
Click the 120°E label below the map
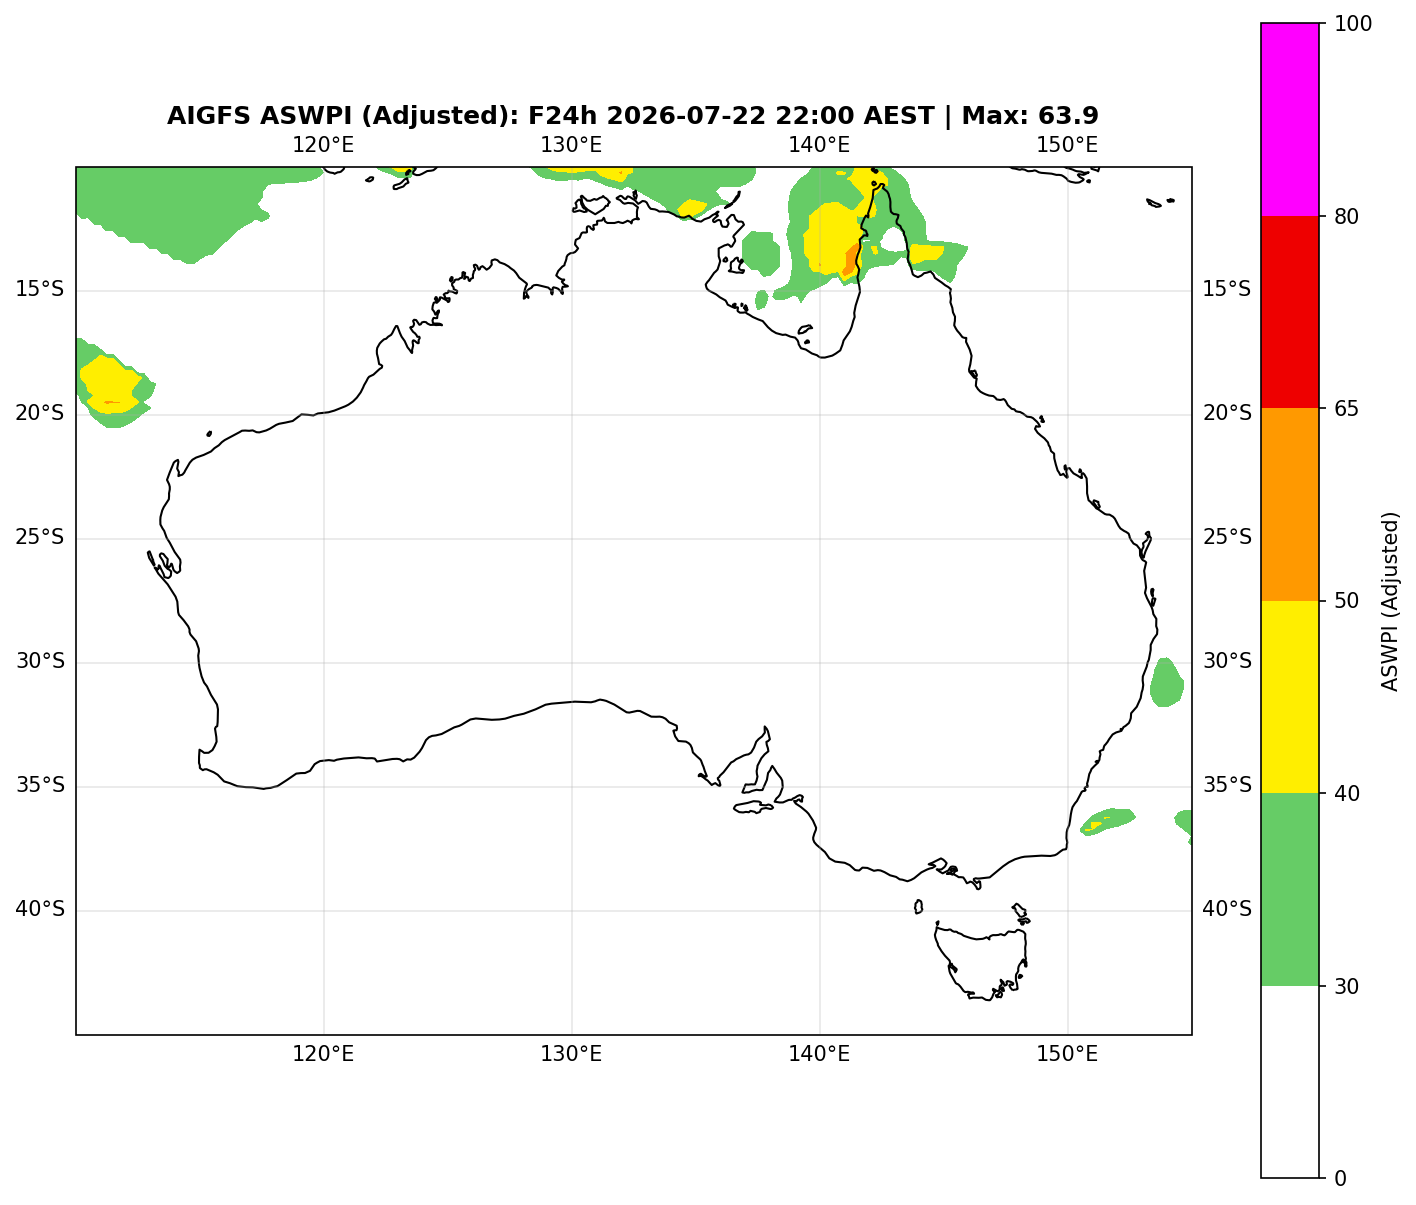pyautogui.click(x=323, y=1054)
